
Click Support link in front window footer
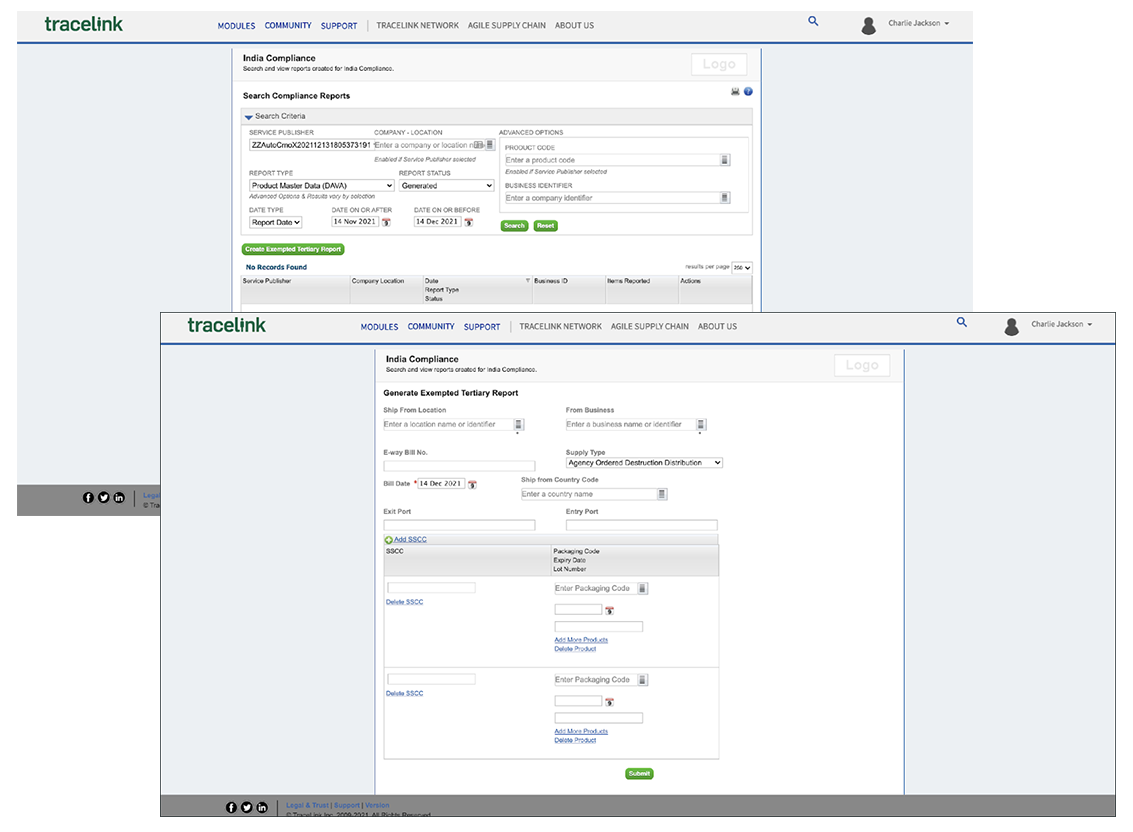click(x=347, y=805)
